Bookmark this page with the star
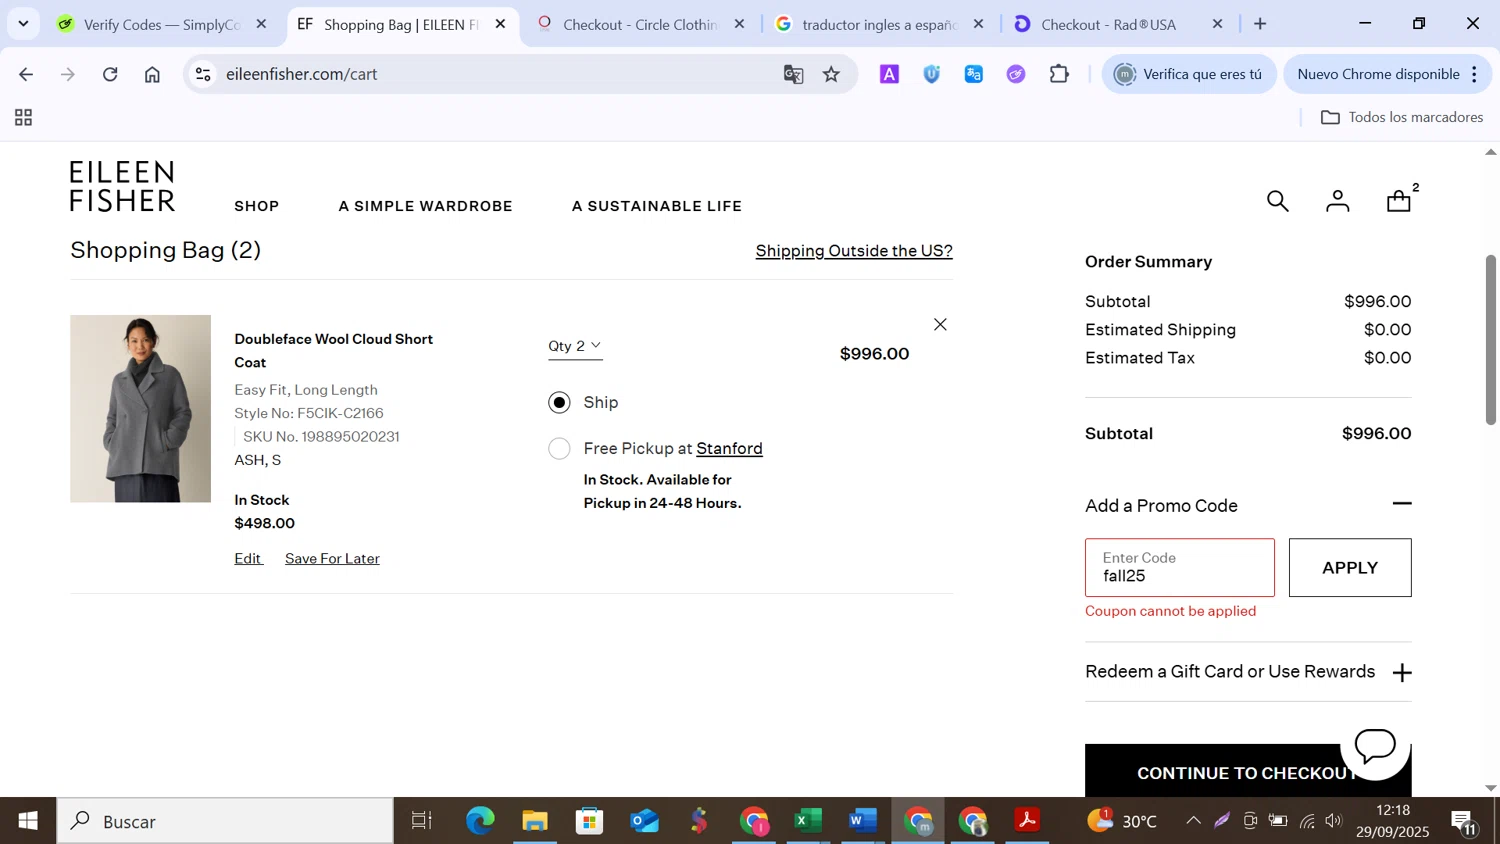The image size is (1500, 844). pyautogui.click(x=831, y=74)
